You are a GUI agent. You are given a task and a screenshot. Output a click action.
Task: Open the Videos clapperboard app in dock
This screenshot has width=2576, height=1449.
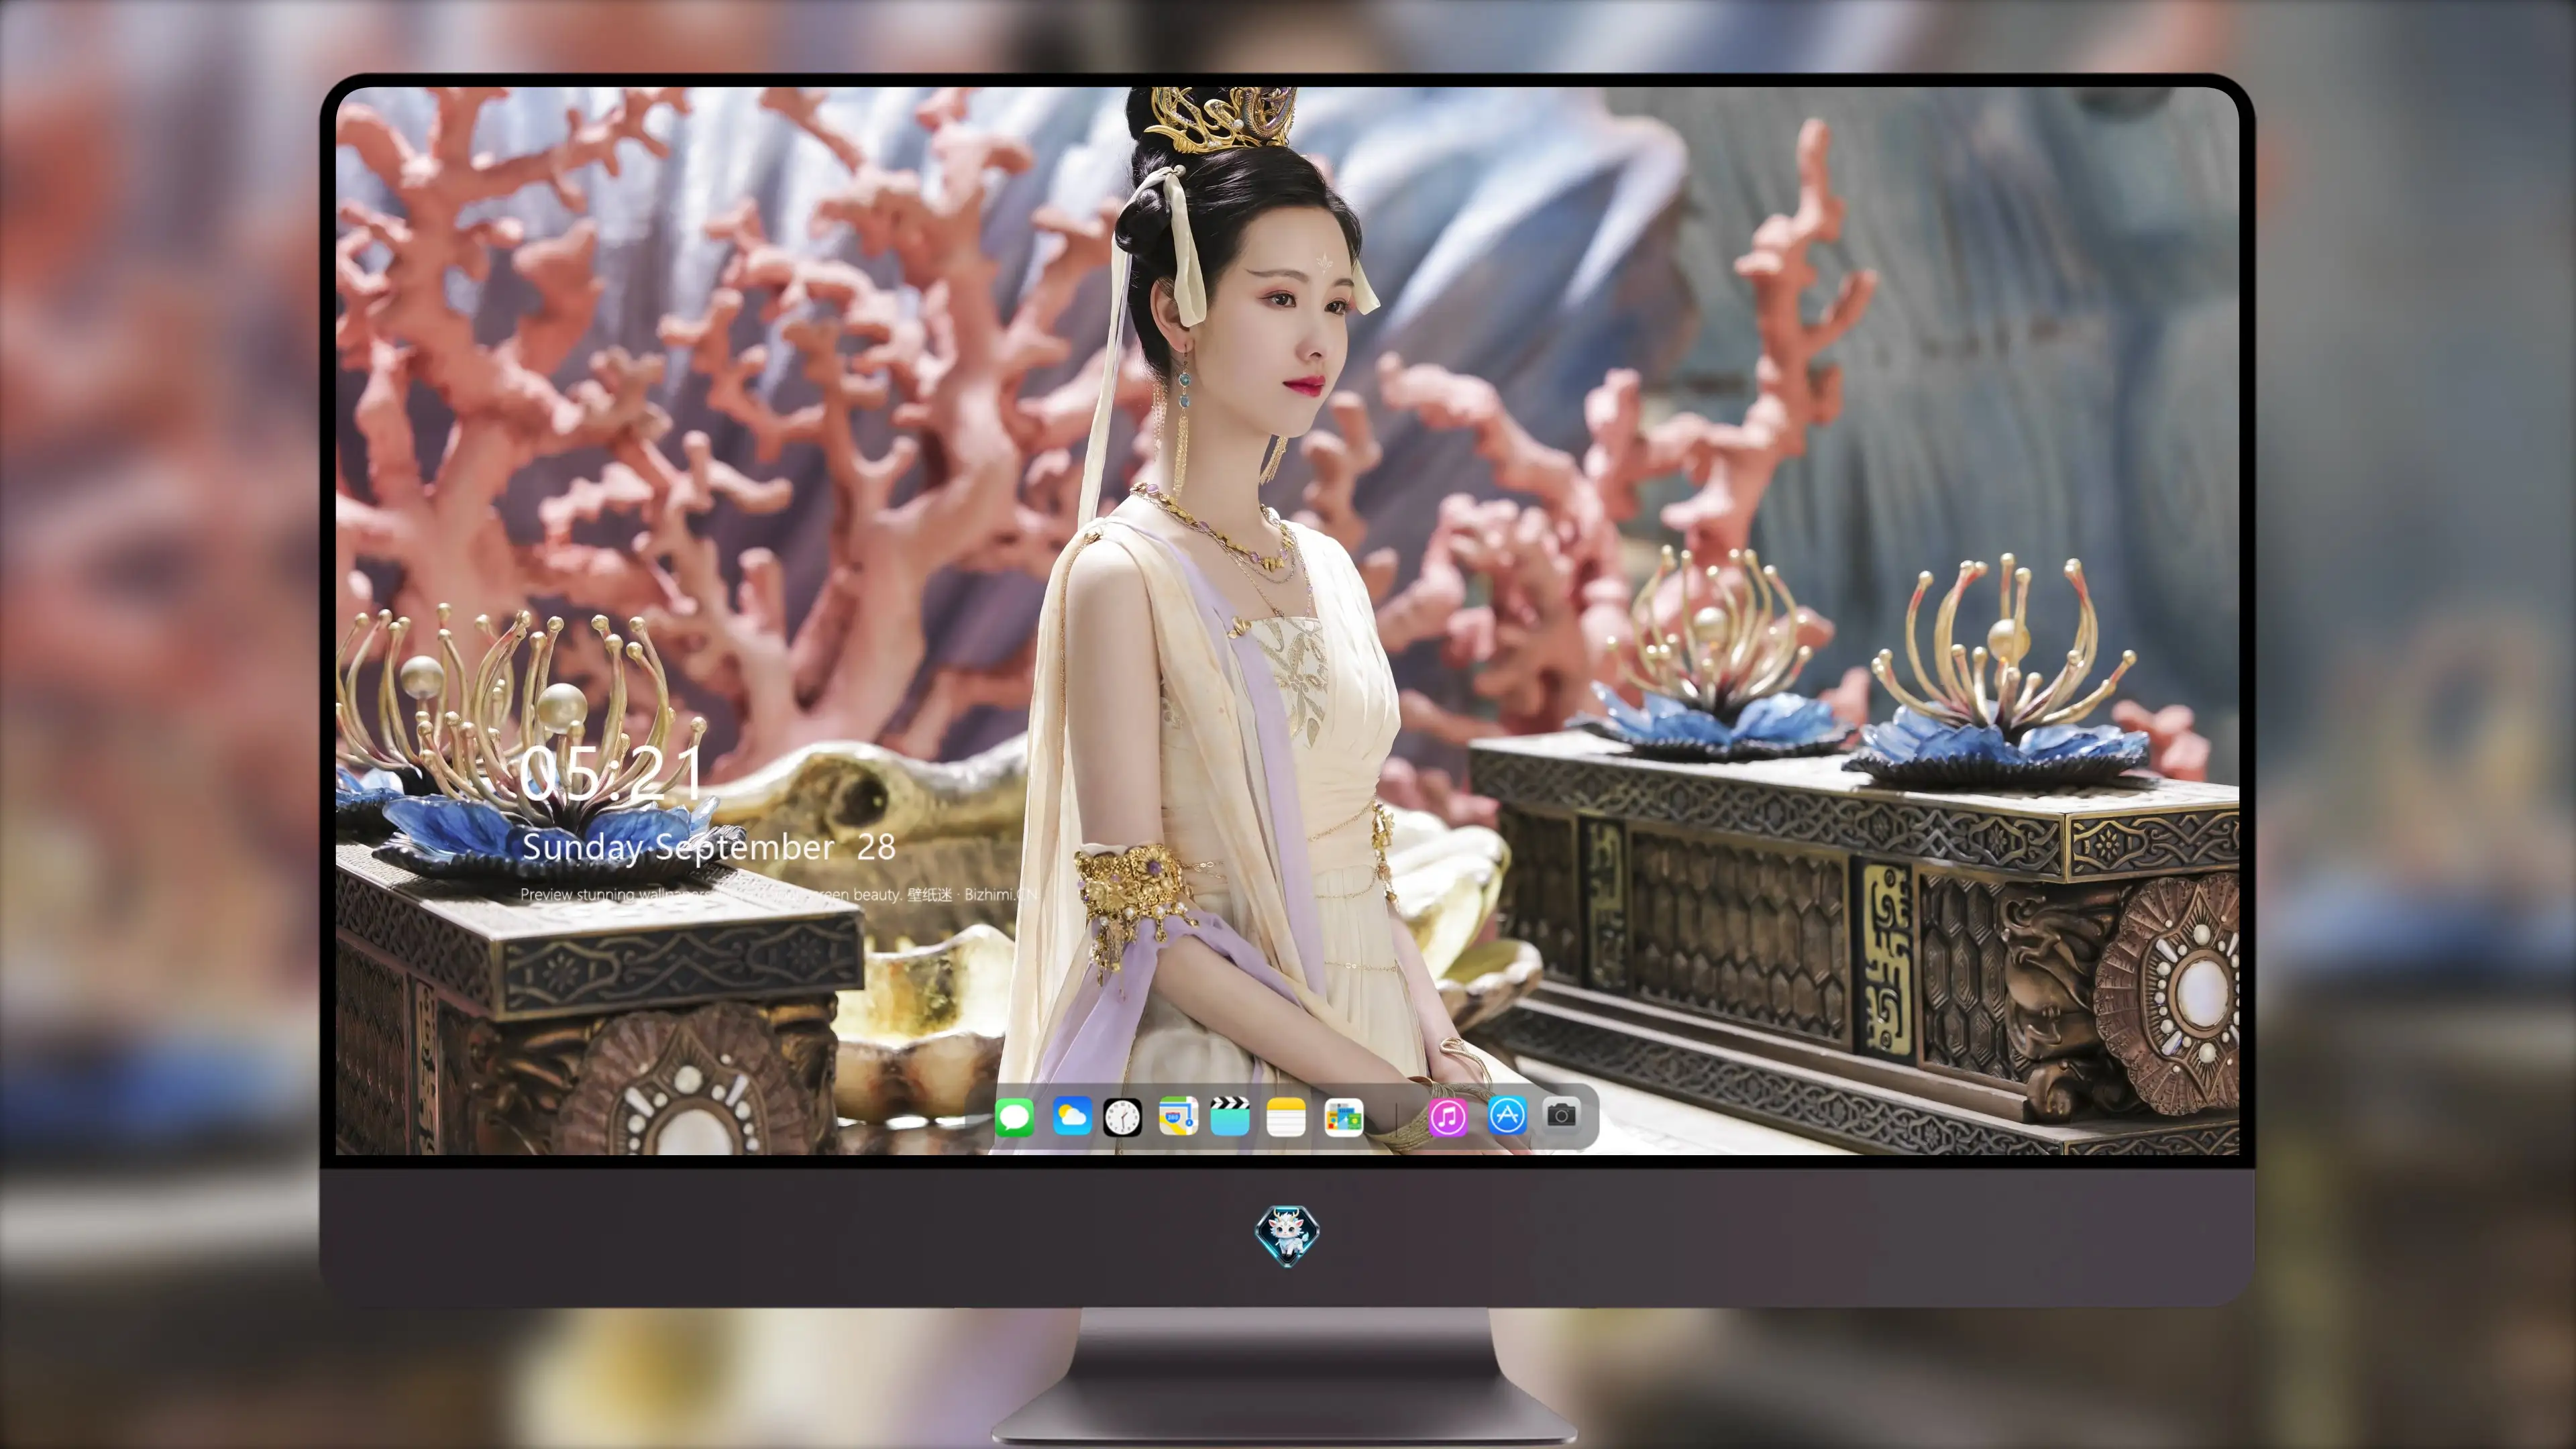pyautogui.click(x=1230, y=1116)
